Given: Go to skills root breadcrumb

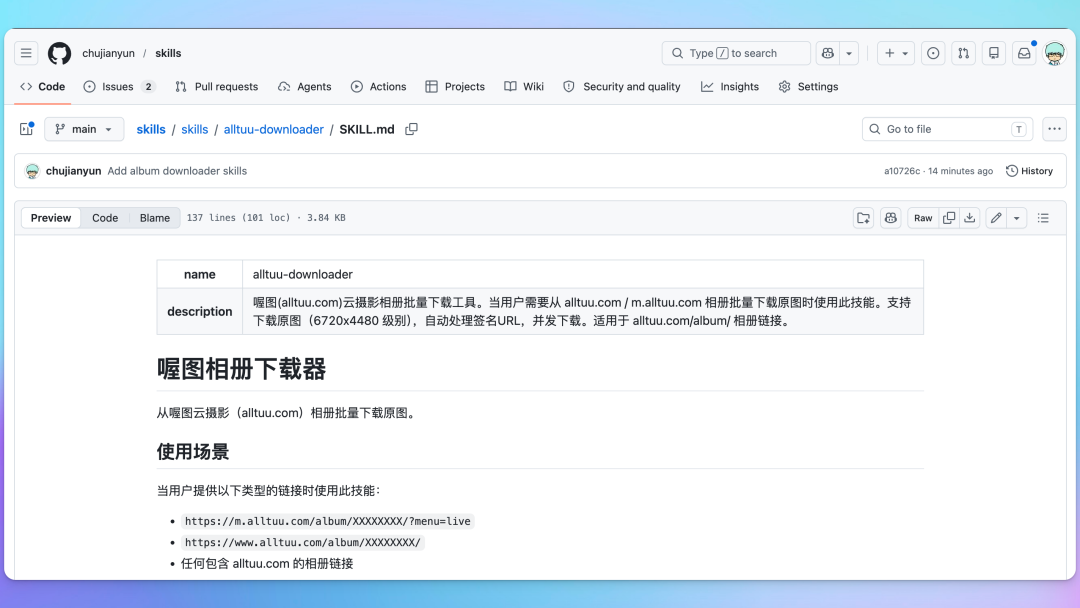Looking at the screenshot, I should tap(151, 129).
